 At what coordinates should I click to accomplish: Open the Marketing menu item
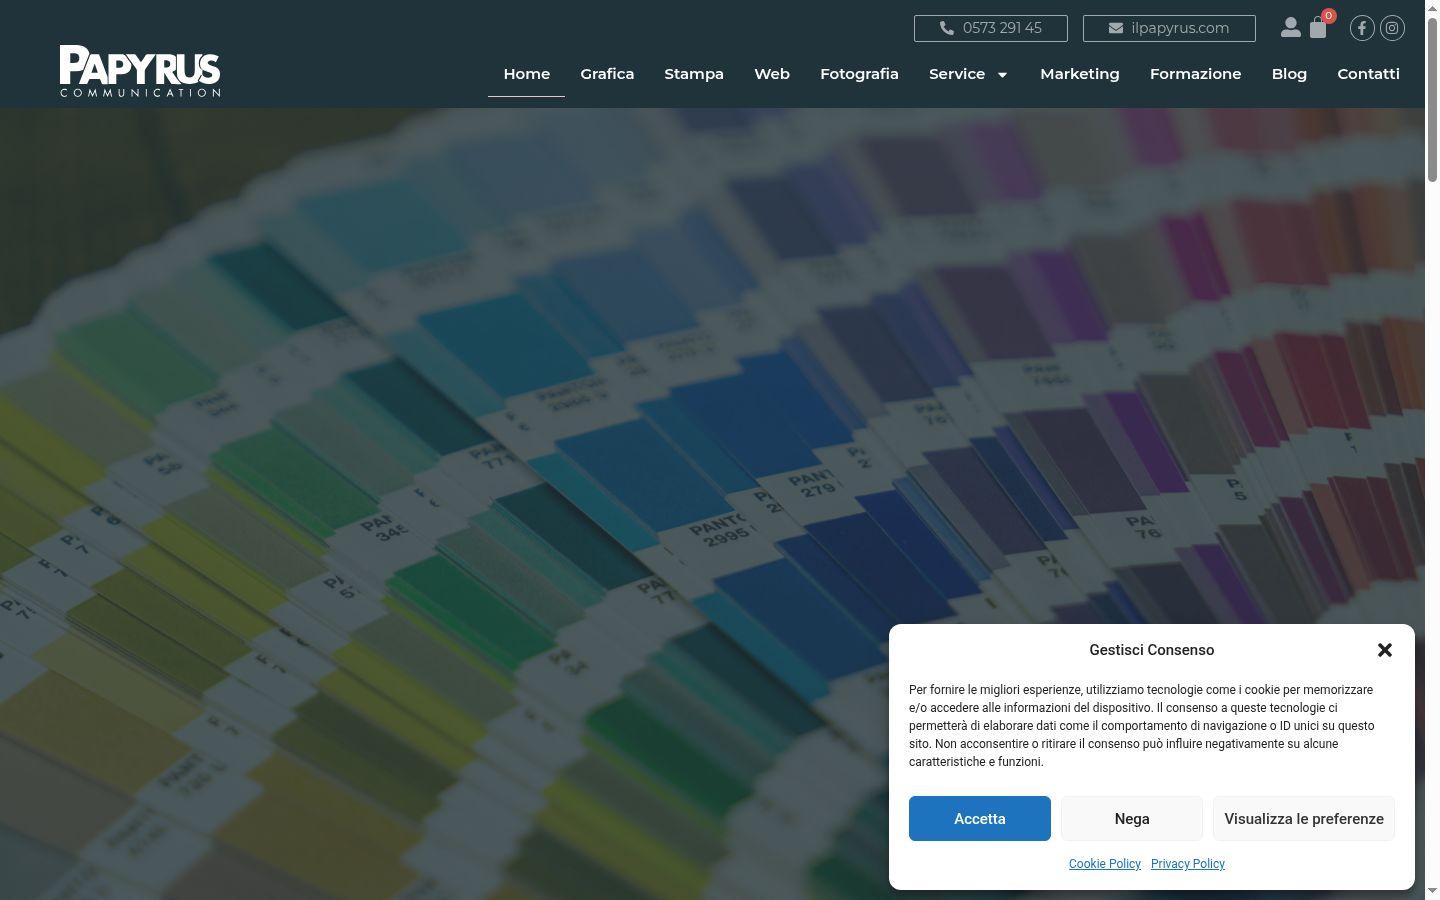(1080, 74)
